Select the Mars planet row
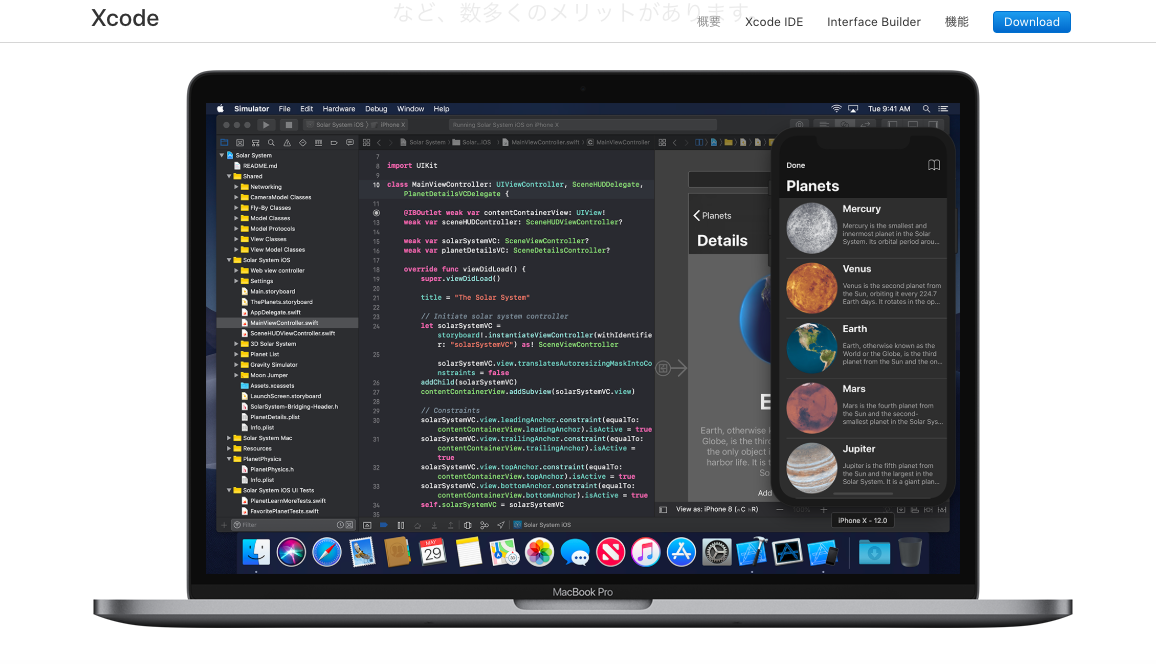1156x664 pixels. pyautogui.click(x=863, y=408)
